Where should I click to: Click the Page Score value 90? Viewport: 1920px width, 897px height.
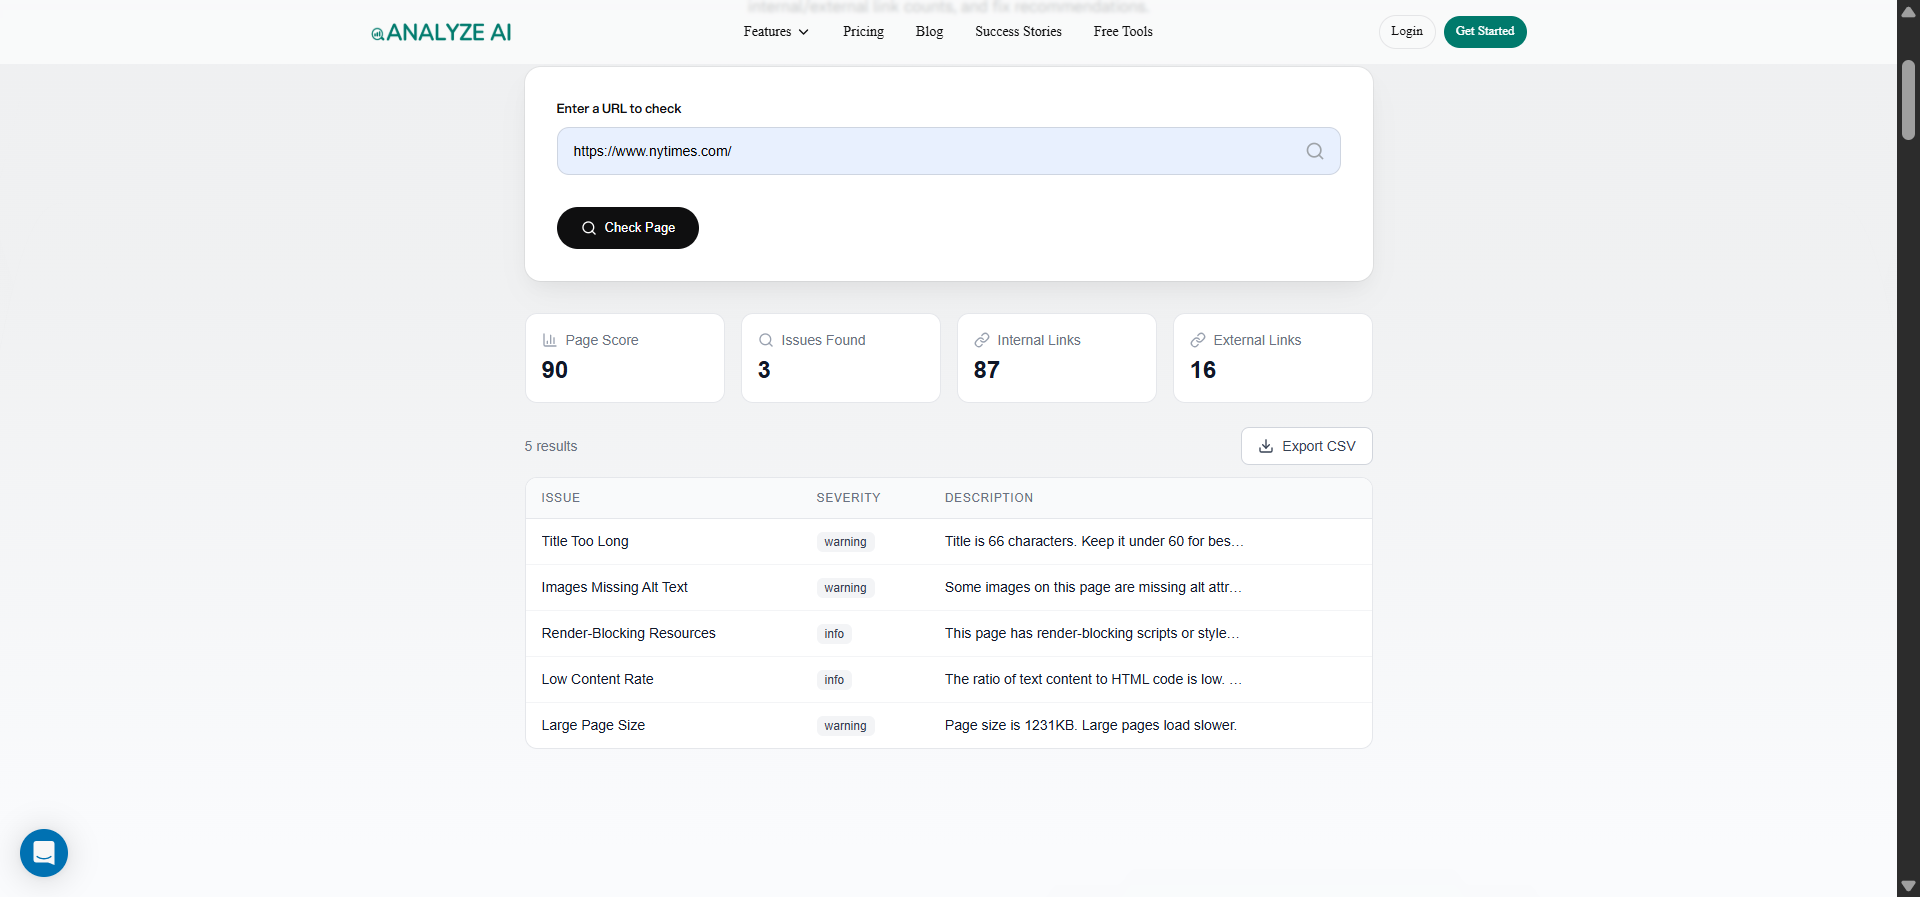click(x=555, y=370)
